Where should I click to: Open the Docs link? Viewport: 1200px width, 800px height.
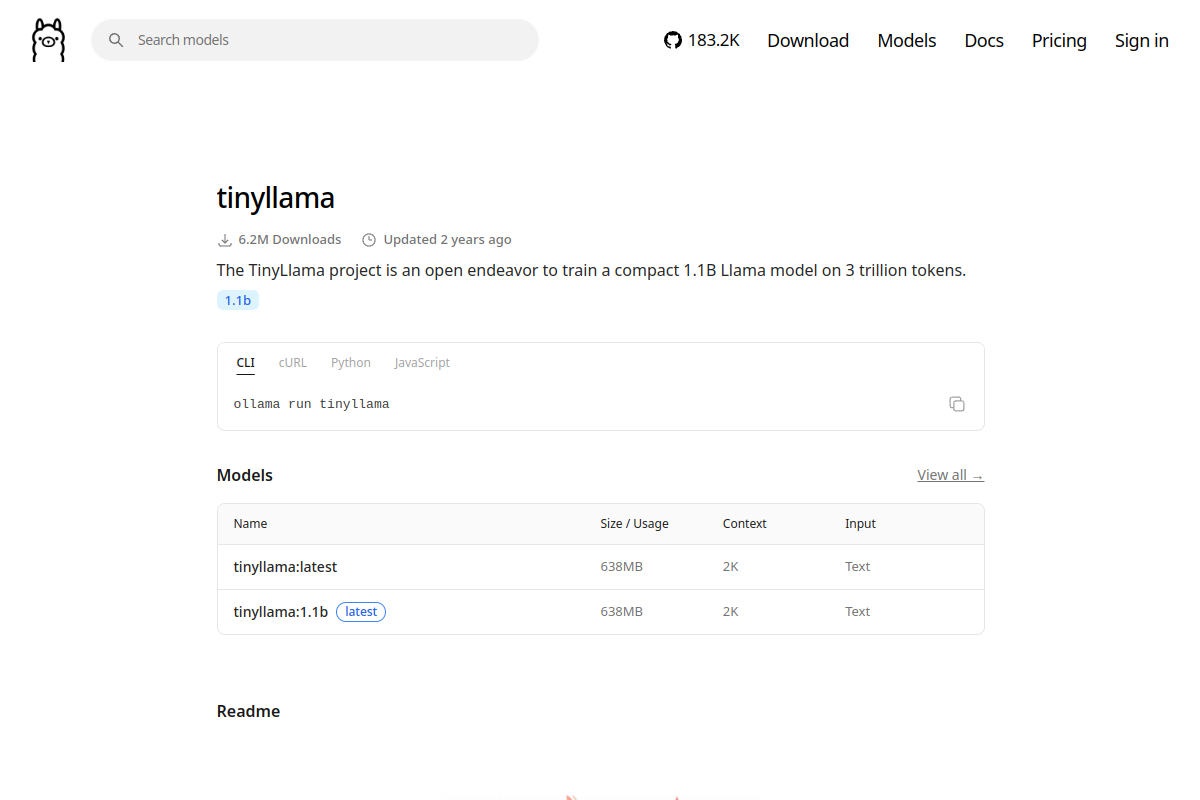click(x=984, y=40)
